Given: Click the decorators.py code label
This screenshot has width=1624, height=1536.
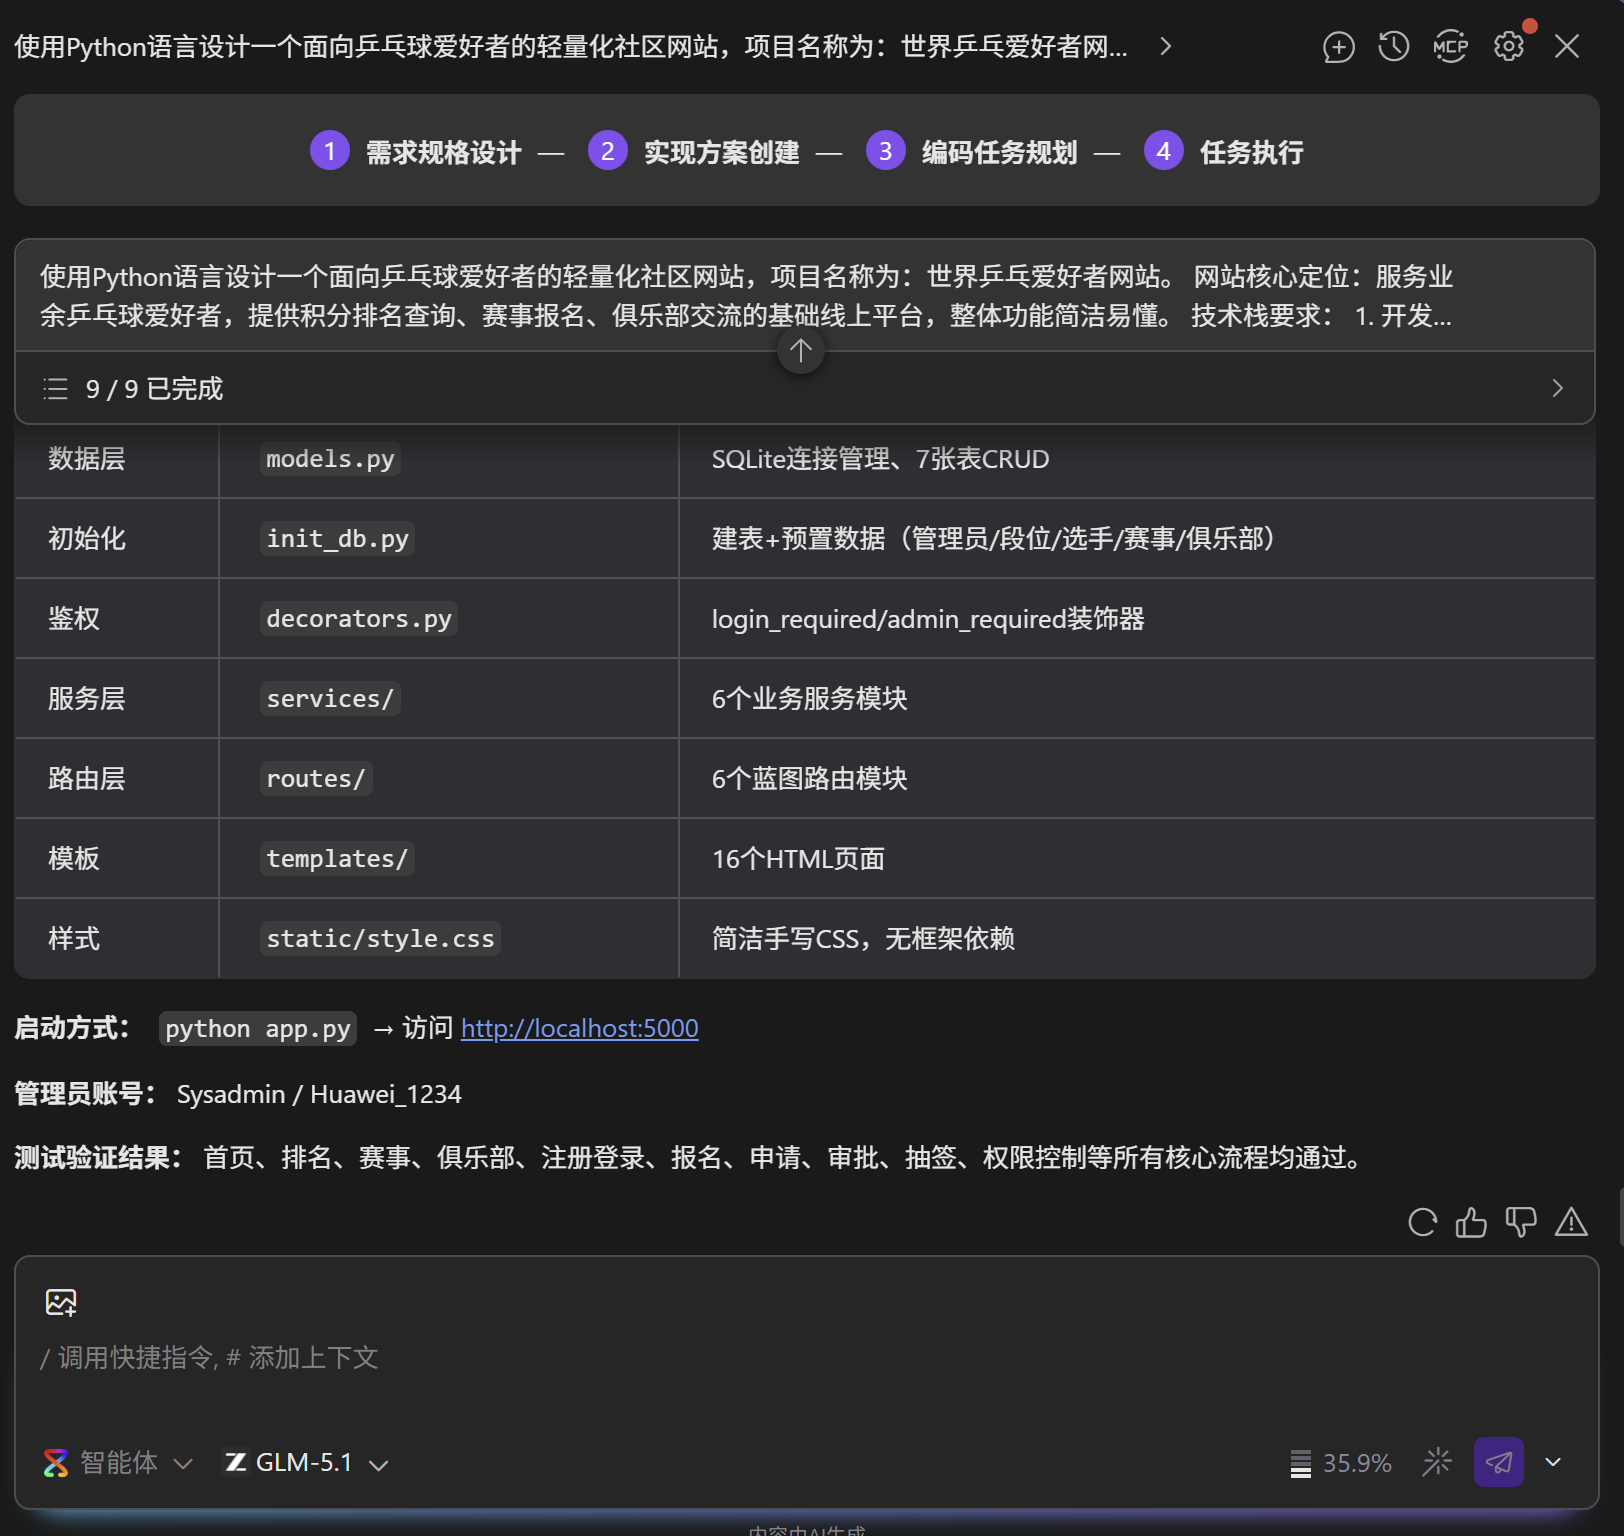Looking at the screenshot, I should tap(359, 619).
